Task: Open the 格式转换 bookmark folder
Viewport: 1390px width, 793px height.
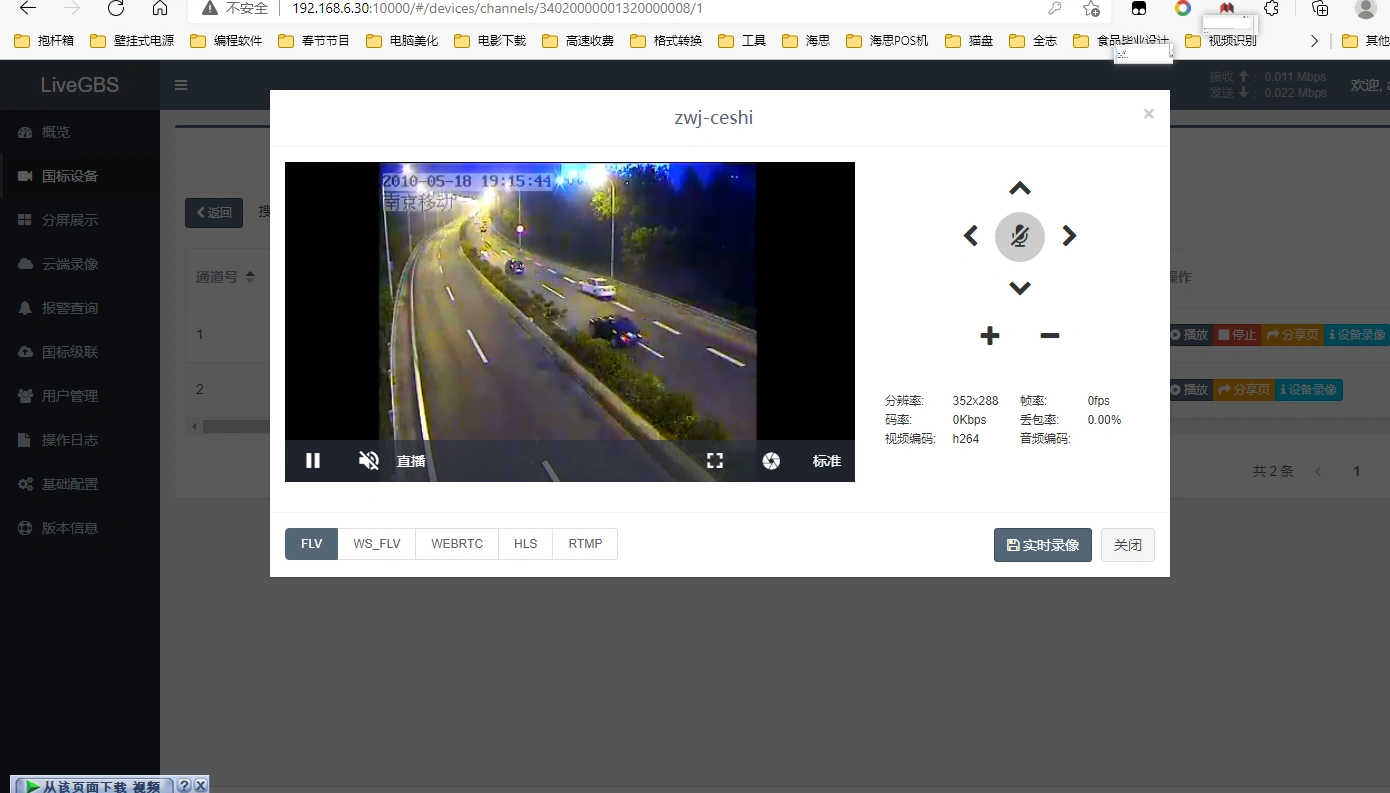Action: tap(666, 41)
